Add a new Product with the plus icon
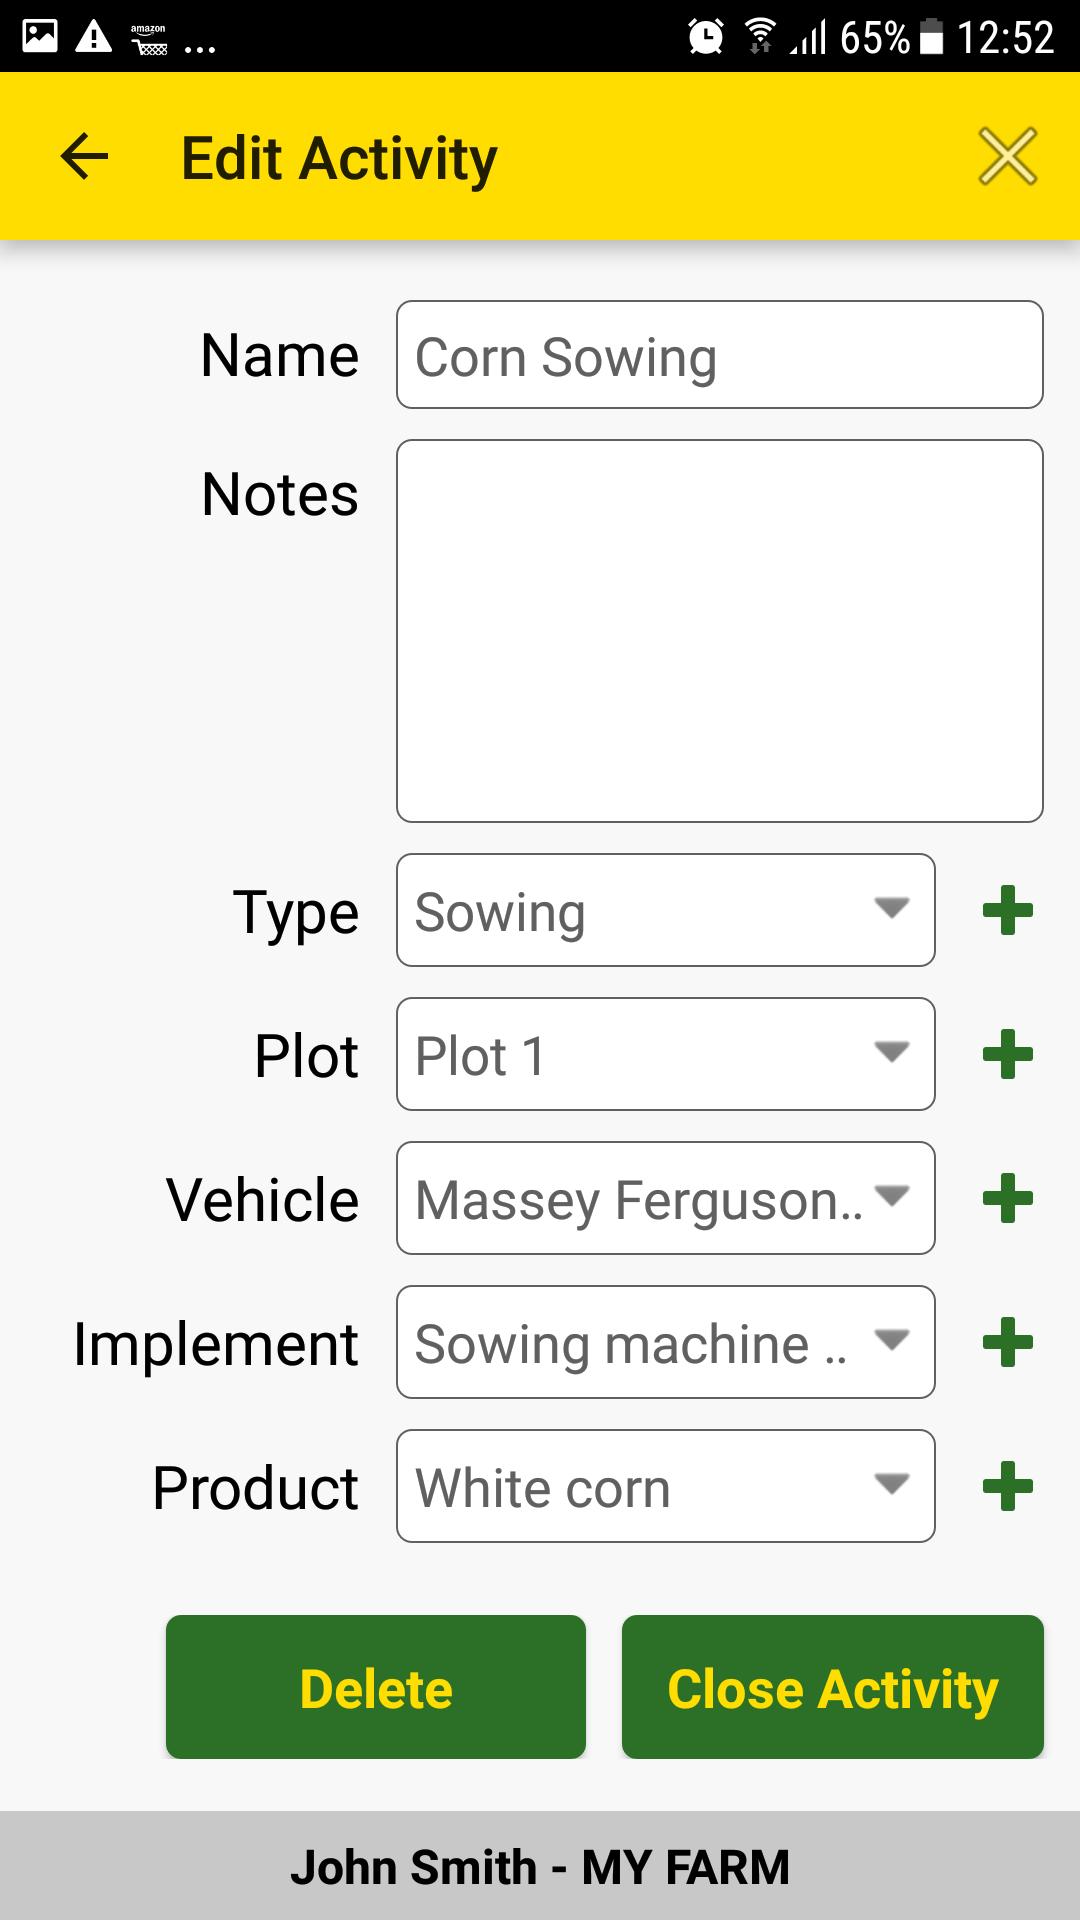The image size is (1080, 1920). [1008, 1486]
